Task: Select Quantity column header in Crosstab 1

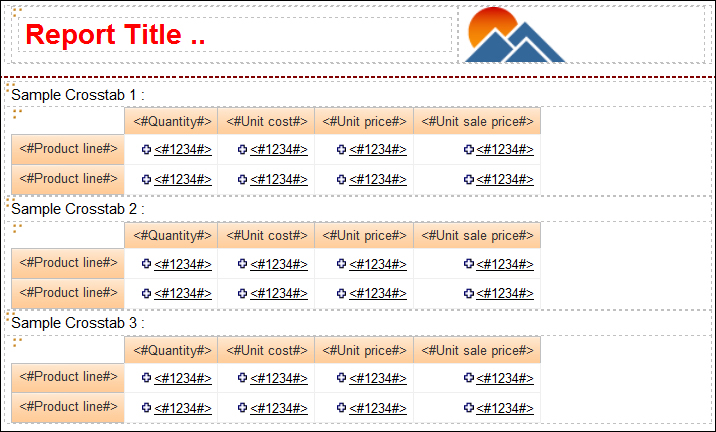Action: point(171,121)
